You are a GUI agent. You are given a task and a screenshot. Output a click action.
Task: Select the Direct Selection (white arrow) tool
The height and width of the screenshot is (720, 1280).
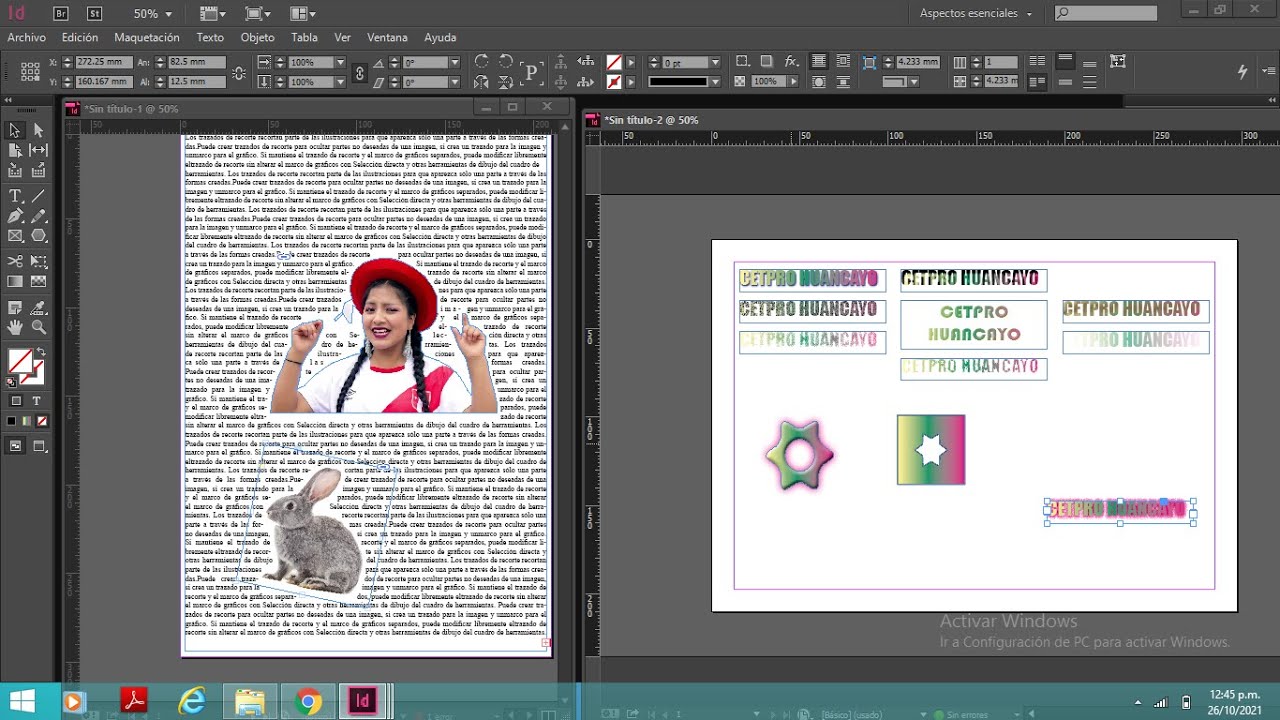tap(39, 130)
